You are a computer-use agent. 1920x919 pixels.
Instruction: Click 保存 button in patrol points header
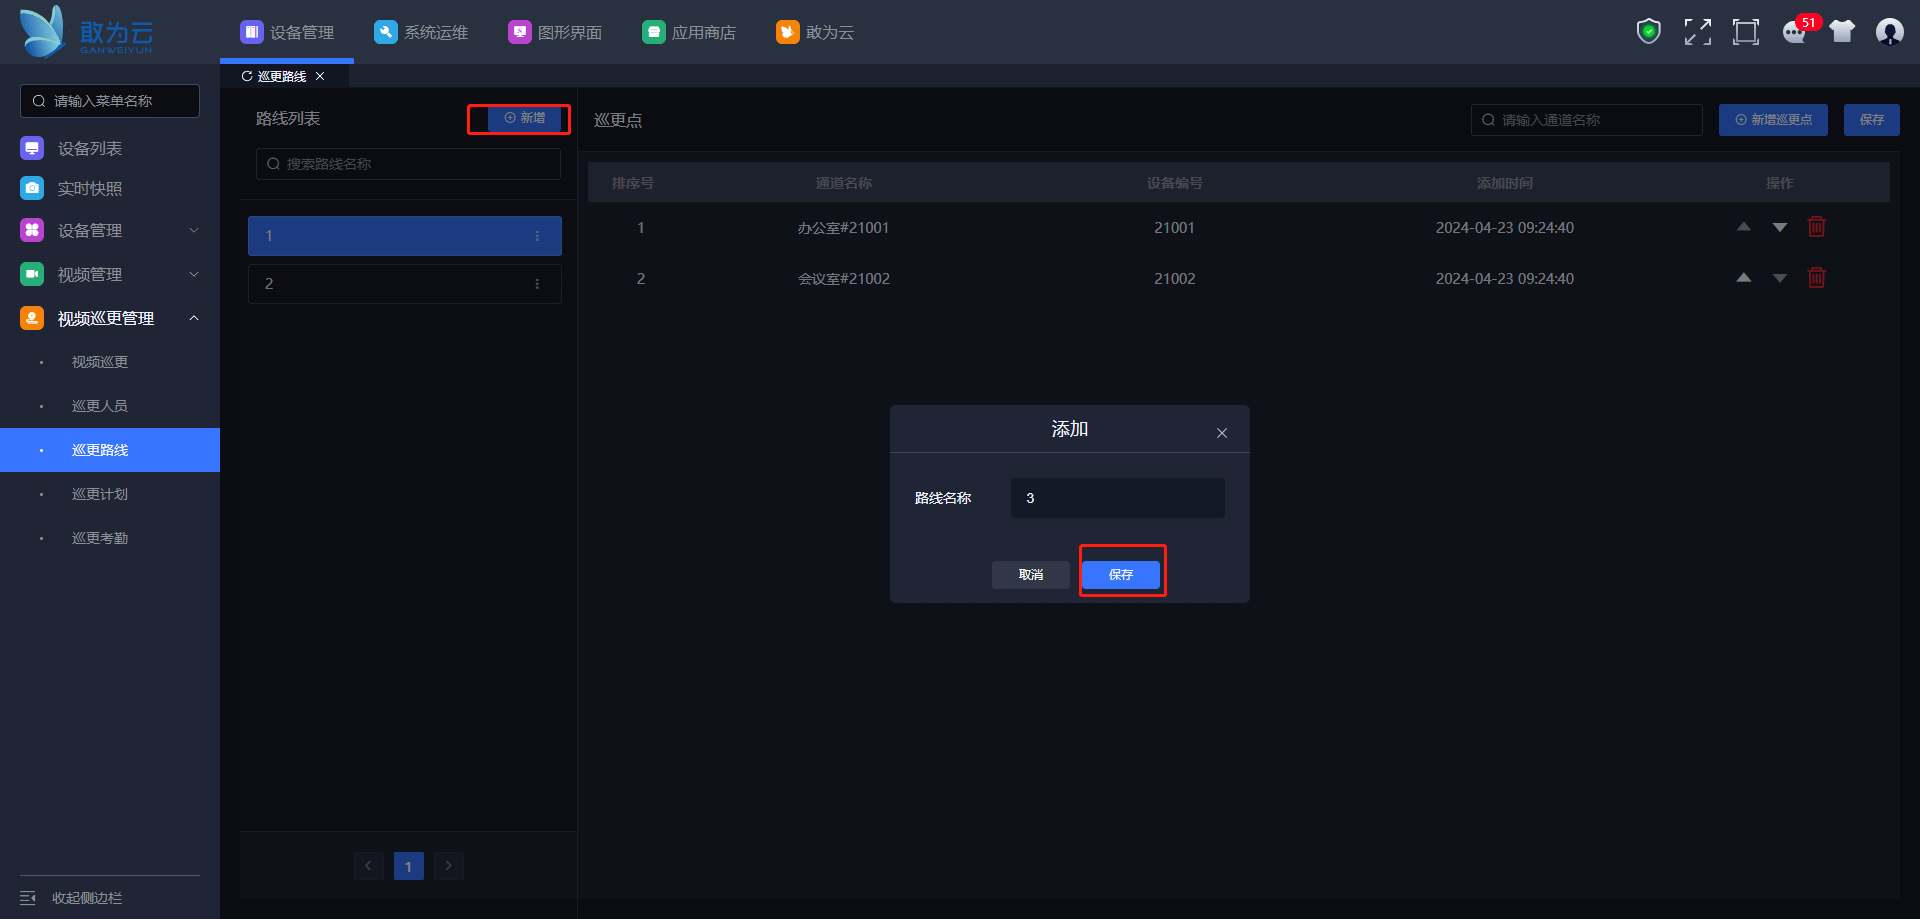coord(1872,120)
